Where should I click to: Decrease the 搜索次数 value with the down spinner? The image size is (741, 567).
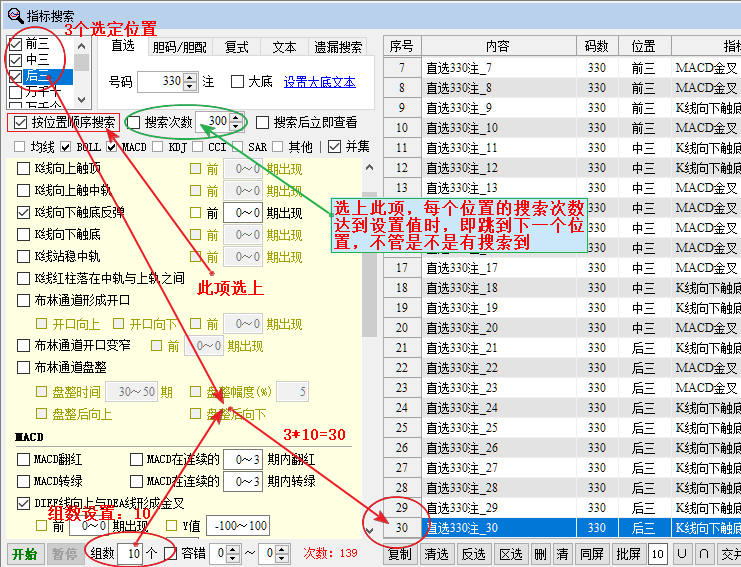236,127
